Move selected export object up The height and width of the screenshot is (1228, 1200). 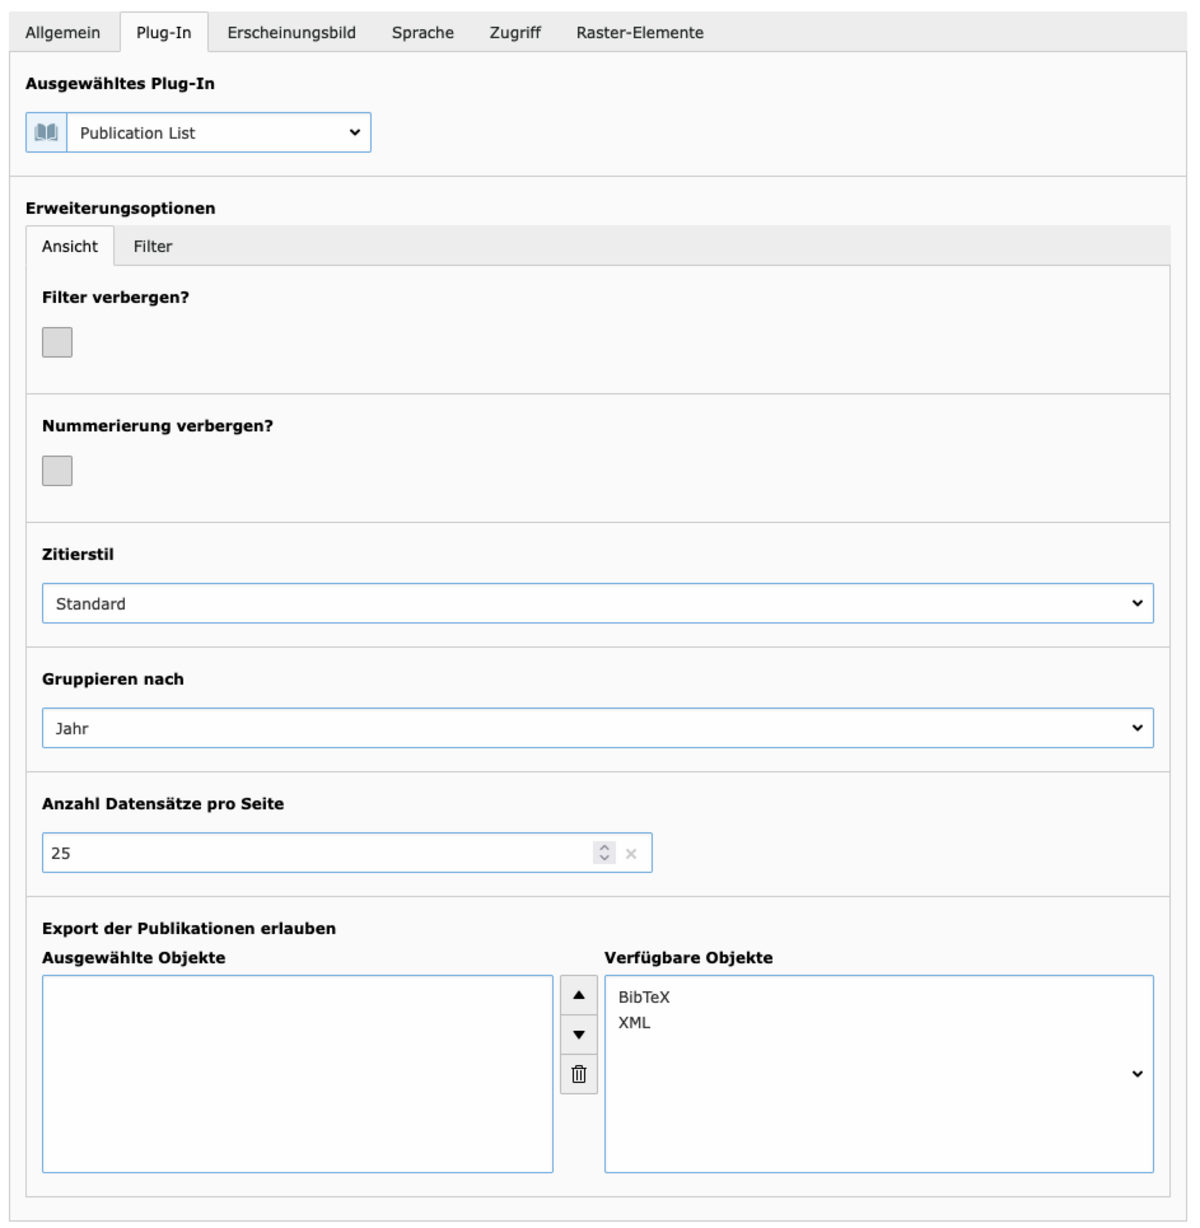579,995
